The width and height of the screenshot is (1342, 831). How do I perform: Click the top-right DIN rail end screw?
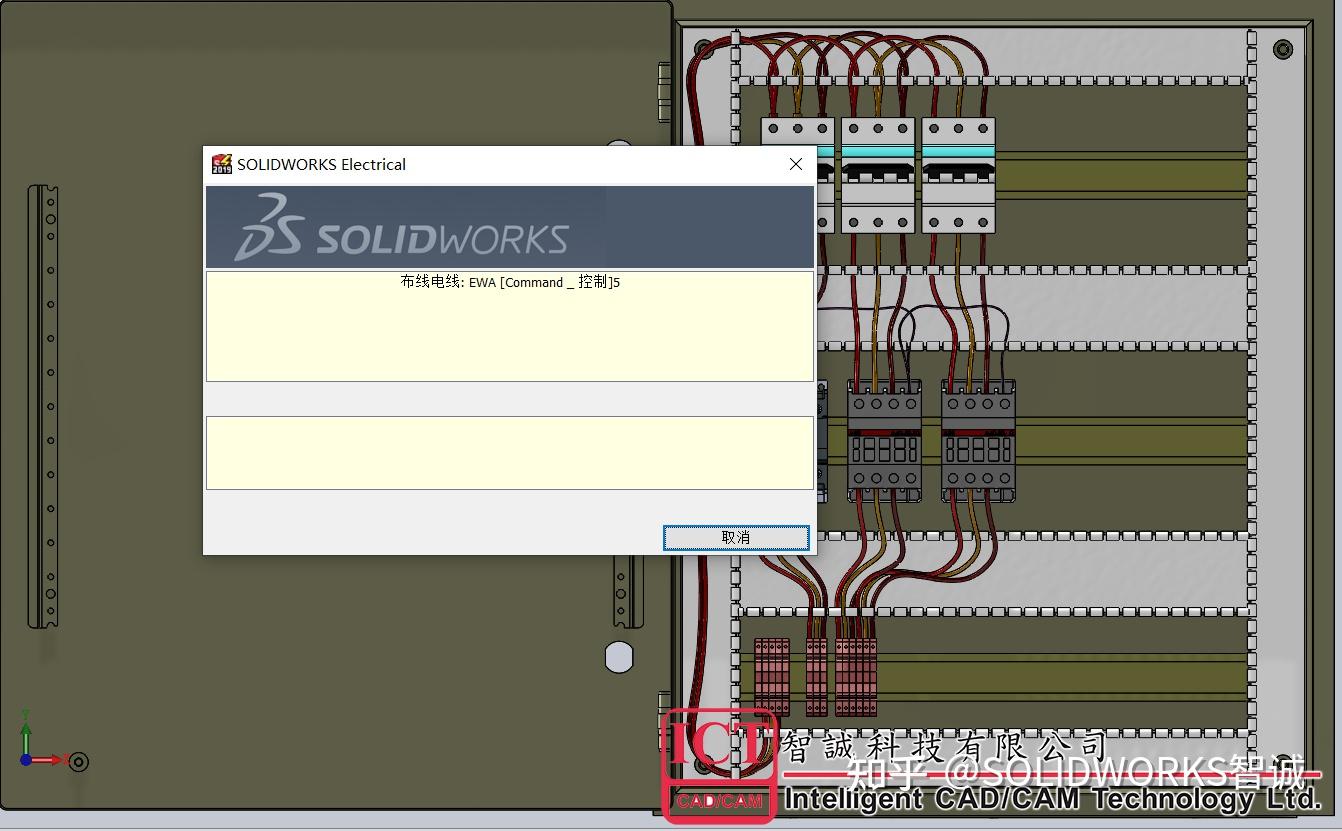coord(1281,47)
